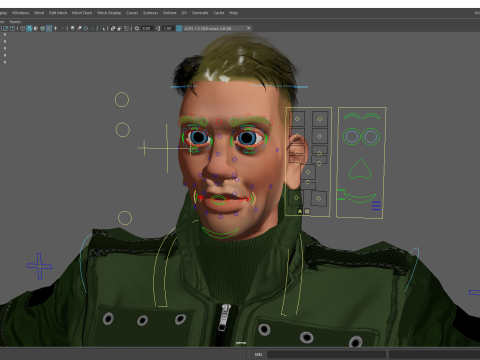Toggle the Motion Blur icon
This screenshot has height=360, width=480.
coord(79,28)
